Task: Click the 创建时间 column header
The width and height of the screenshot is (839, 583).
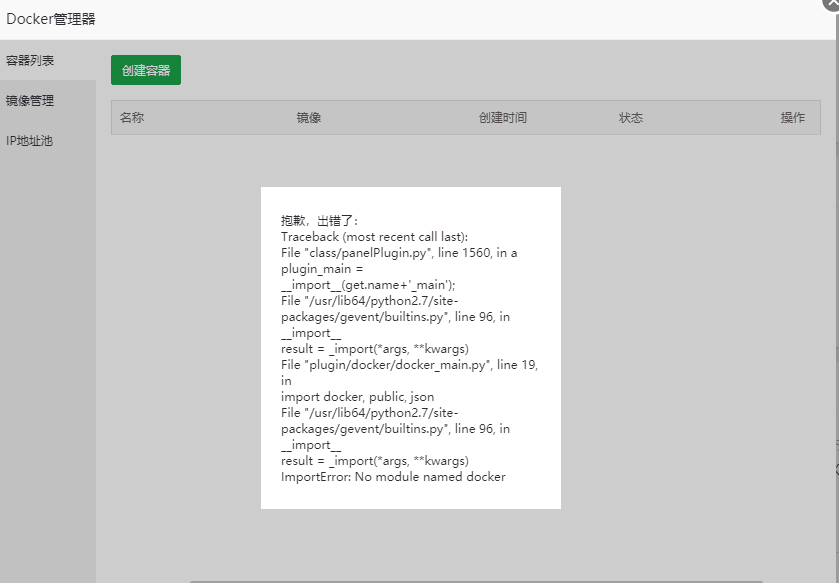Action: (x=502, y=118)
